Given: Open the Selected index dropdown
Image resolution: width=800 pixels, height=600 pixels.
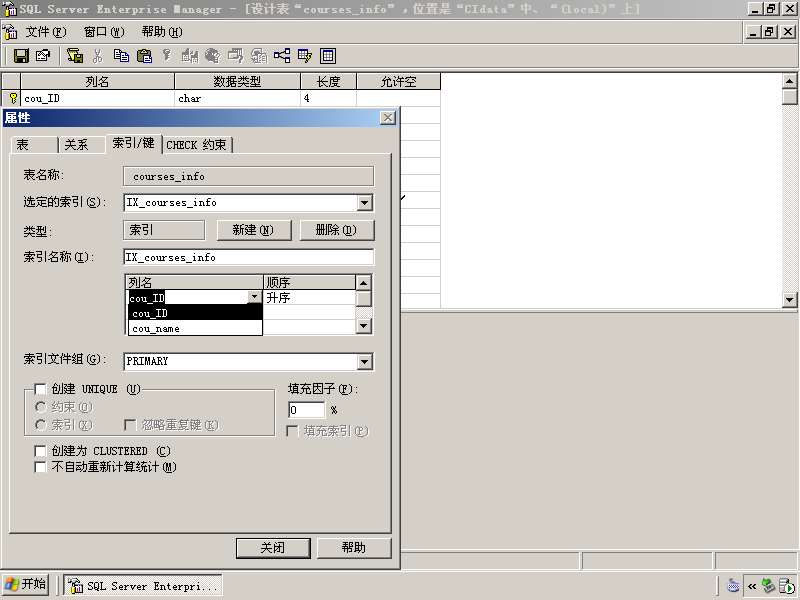Looking at the screenshot, I should [364, 203].
